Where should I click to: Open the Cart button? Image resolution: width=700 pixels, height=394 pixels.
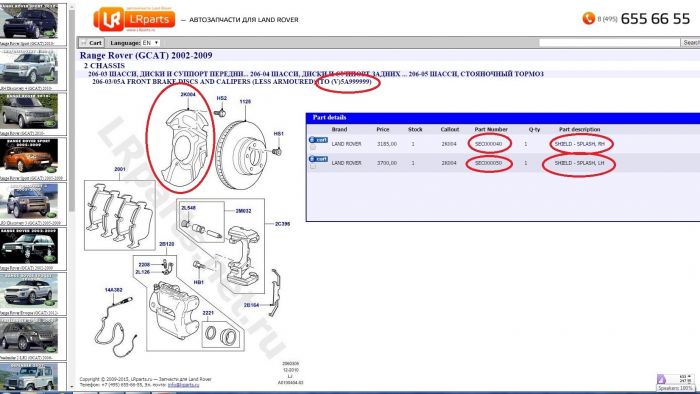point(92,43)
